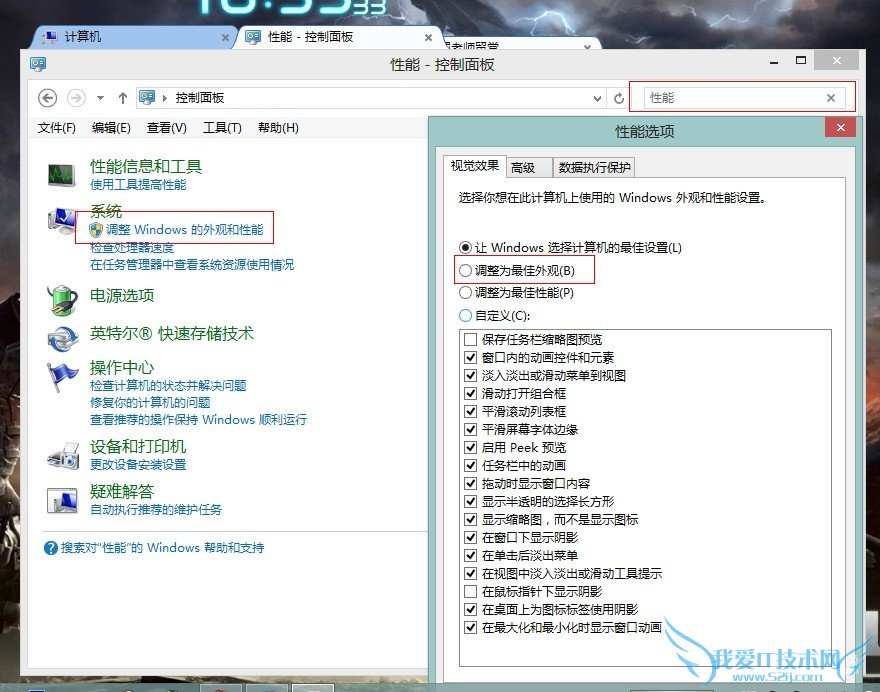Image resolution: width=880 pixels, height=692 pixels.
Task: Open the 查看(V) menu
Action: (166, 128)
